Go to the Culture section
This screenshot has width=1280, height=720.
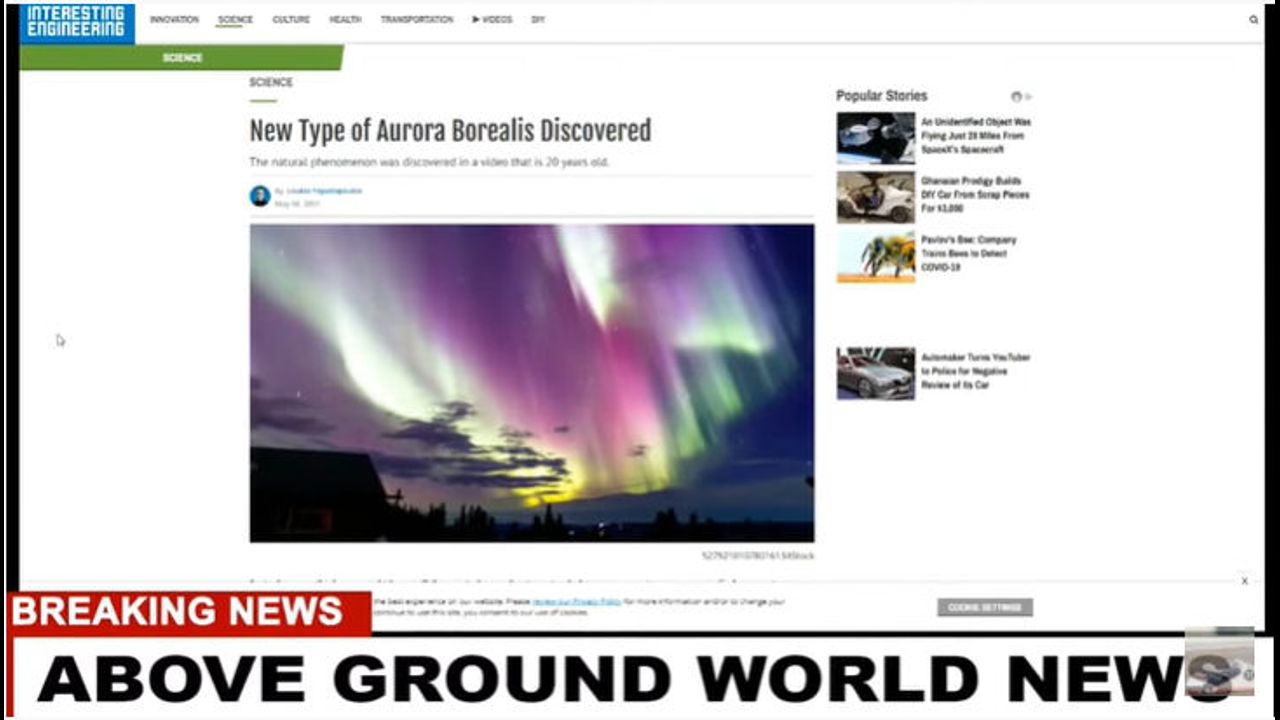(291, 20)
